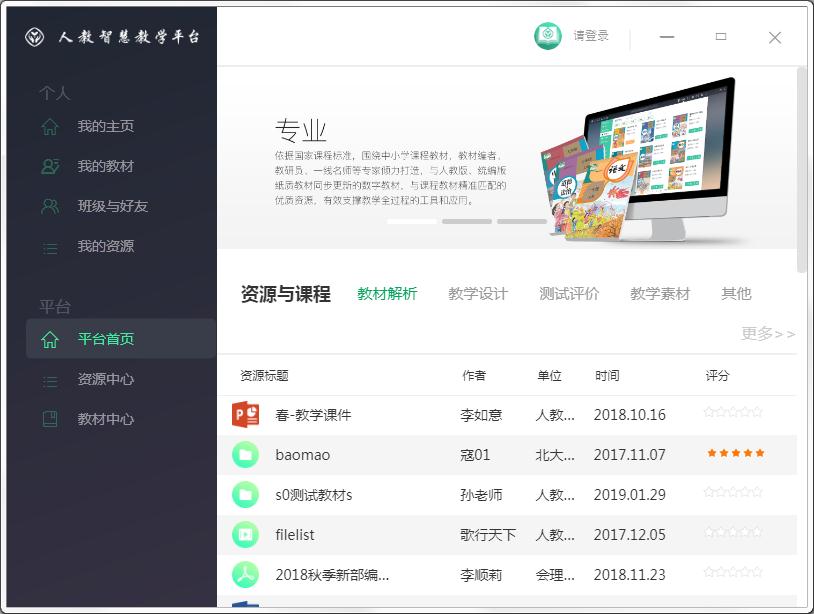Switch to 其他 tab

pyautogui.click(x=736, y=294)
